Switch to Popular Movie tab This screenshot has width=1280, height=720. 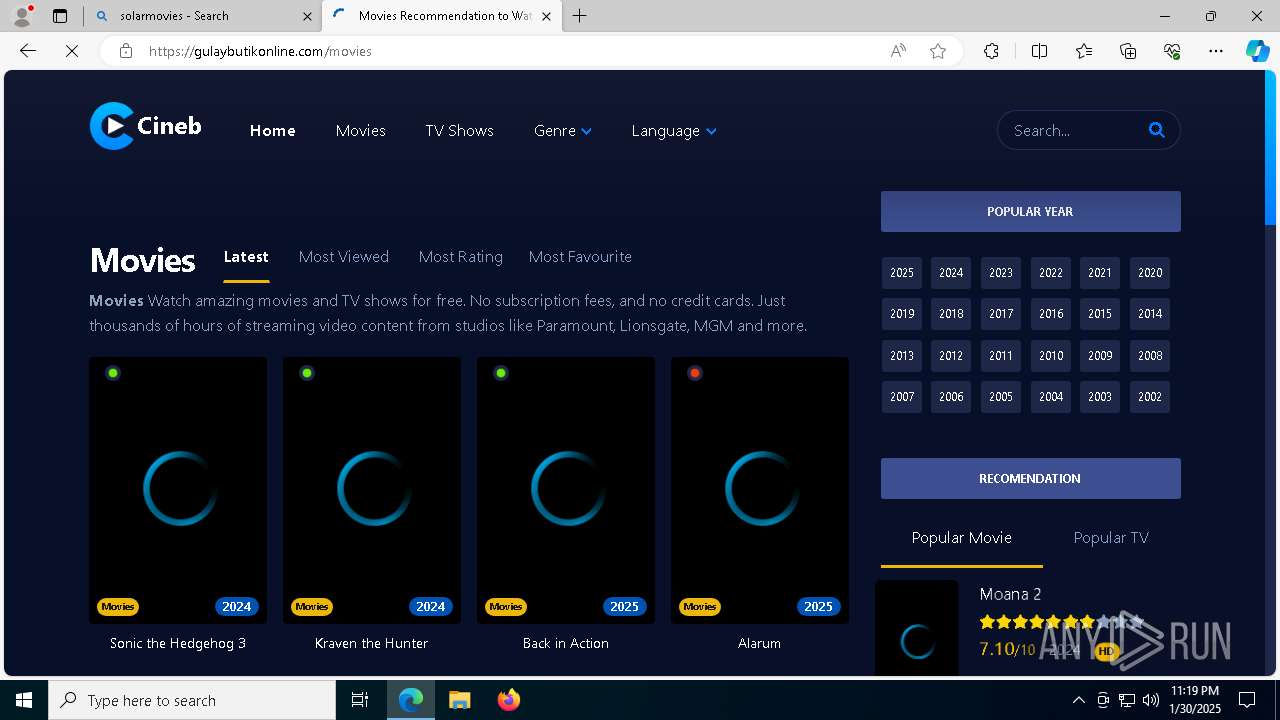tap(962, 538)
